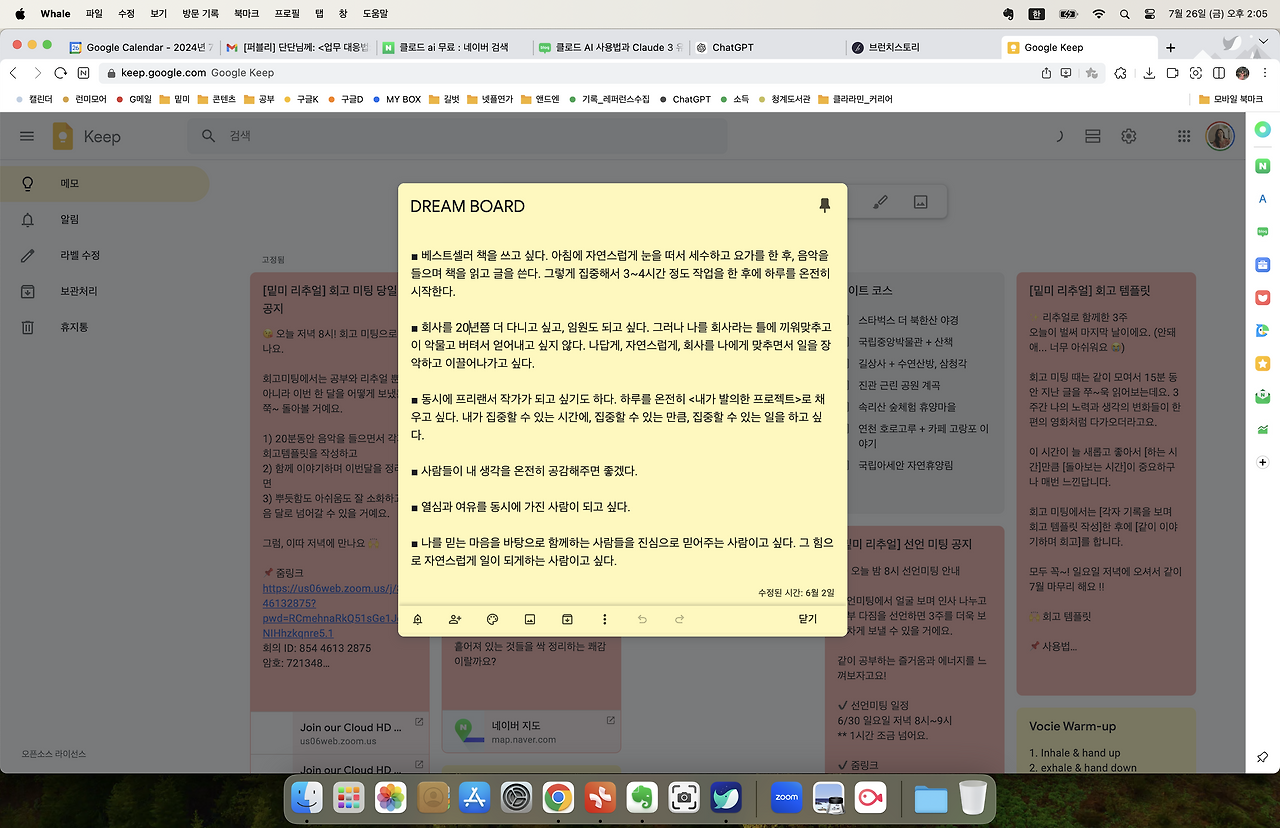Set a reminder on the DREAM BOARD note
The image size is (1280, 828).
417,619
